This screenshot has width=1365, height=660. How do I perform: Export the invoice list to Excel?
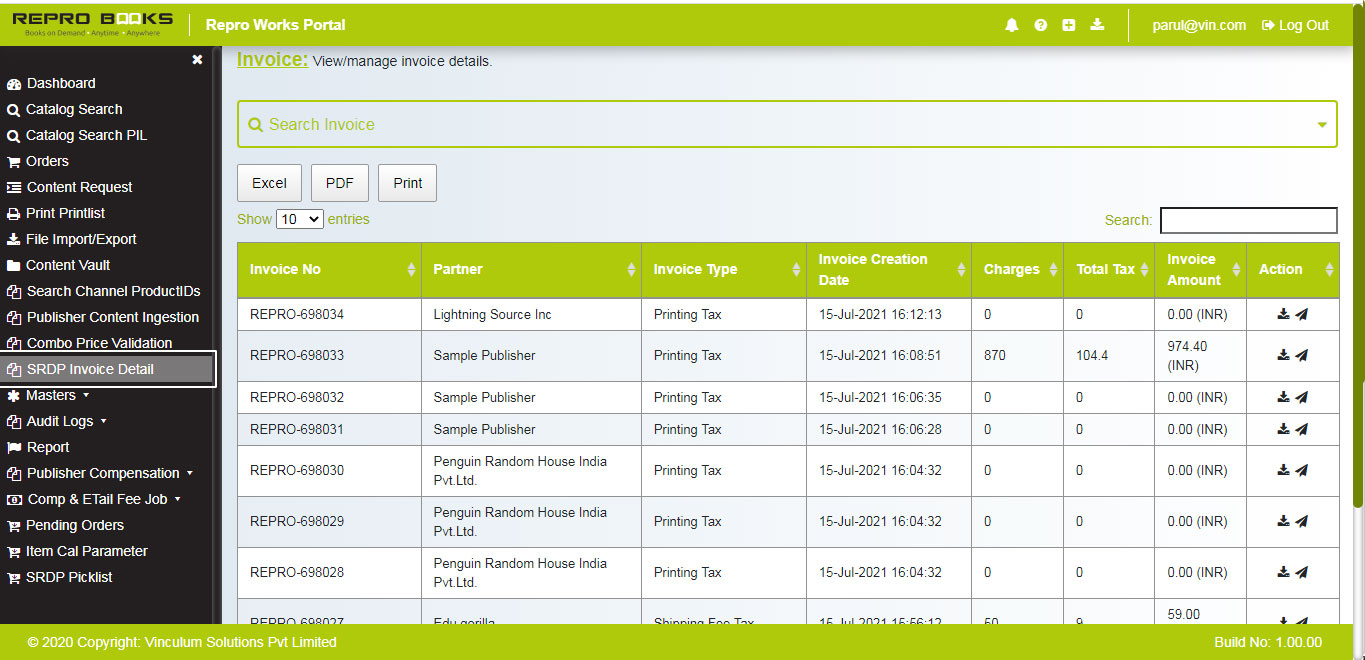coord(268,182)
